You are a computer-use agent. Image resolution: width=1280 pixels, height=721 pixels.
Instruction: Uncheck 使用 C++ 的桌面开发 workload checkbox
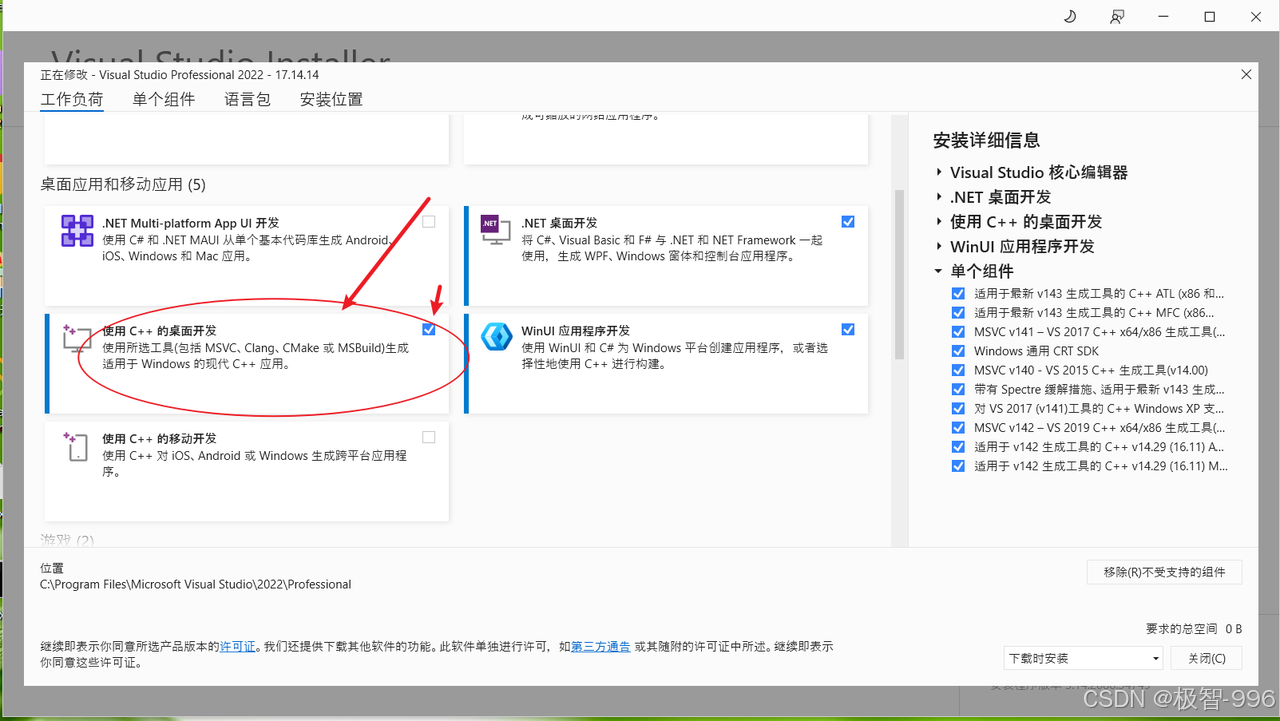click(429, 330)
